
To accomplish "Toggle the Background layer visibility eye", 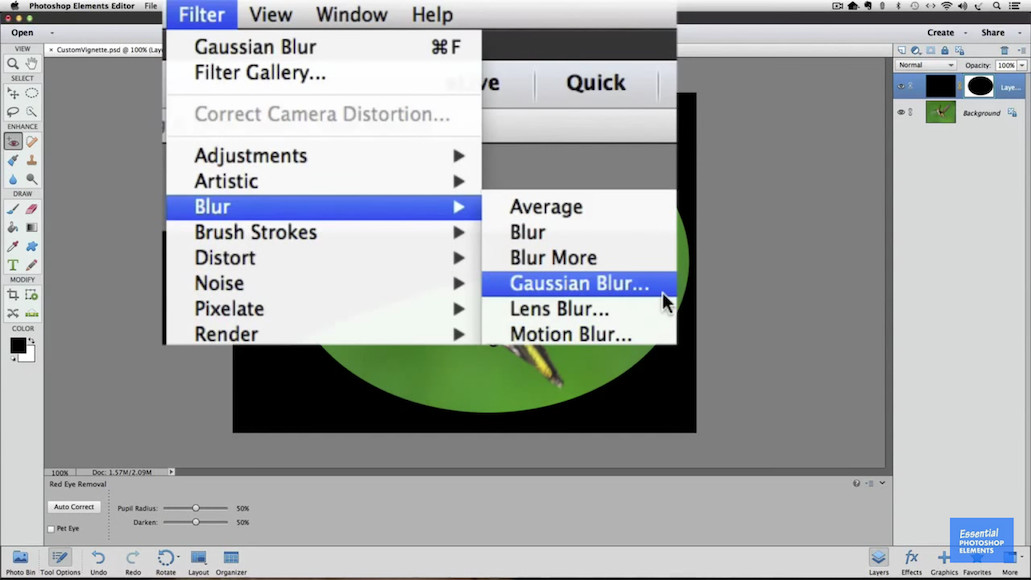I will click(901, 112).
